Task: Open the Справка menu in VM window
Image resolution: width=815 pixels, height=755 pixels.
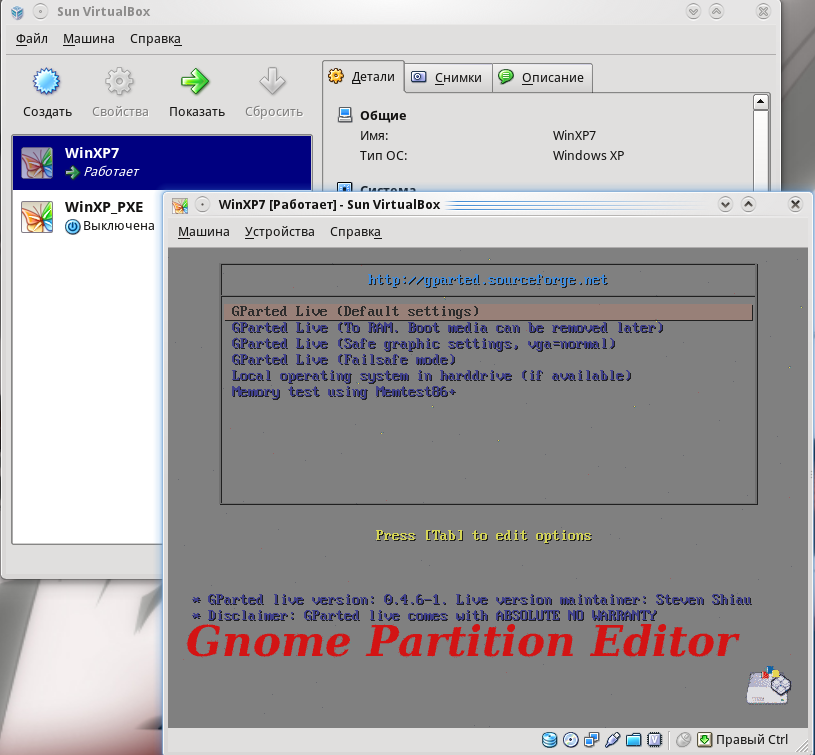Action: pyautogui.click(x=356, y=232)
